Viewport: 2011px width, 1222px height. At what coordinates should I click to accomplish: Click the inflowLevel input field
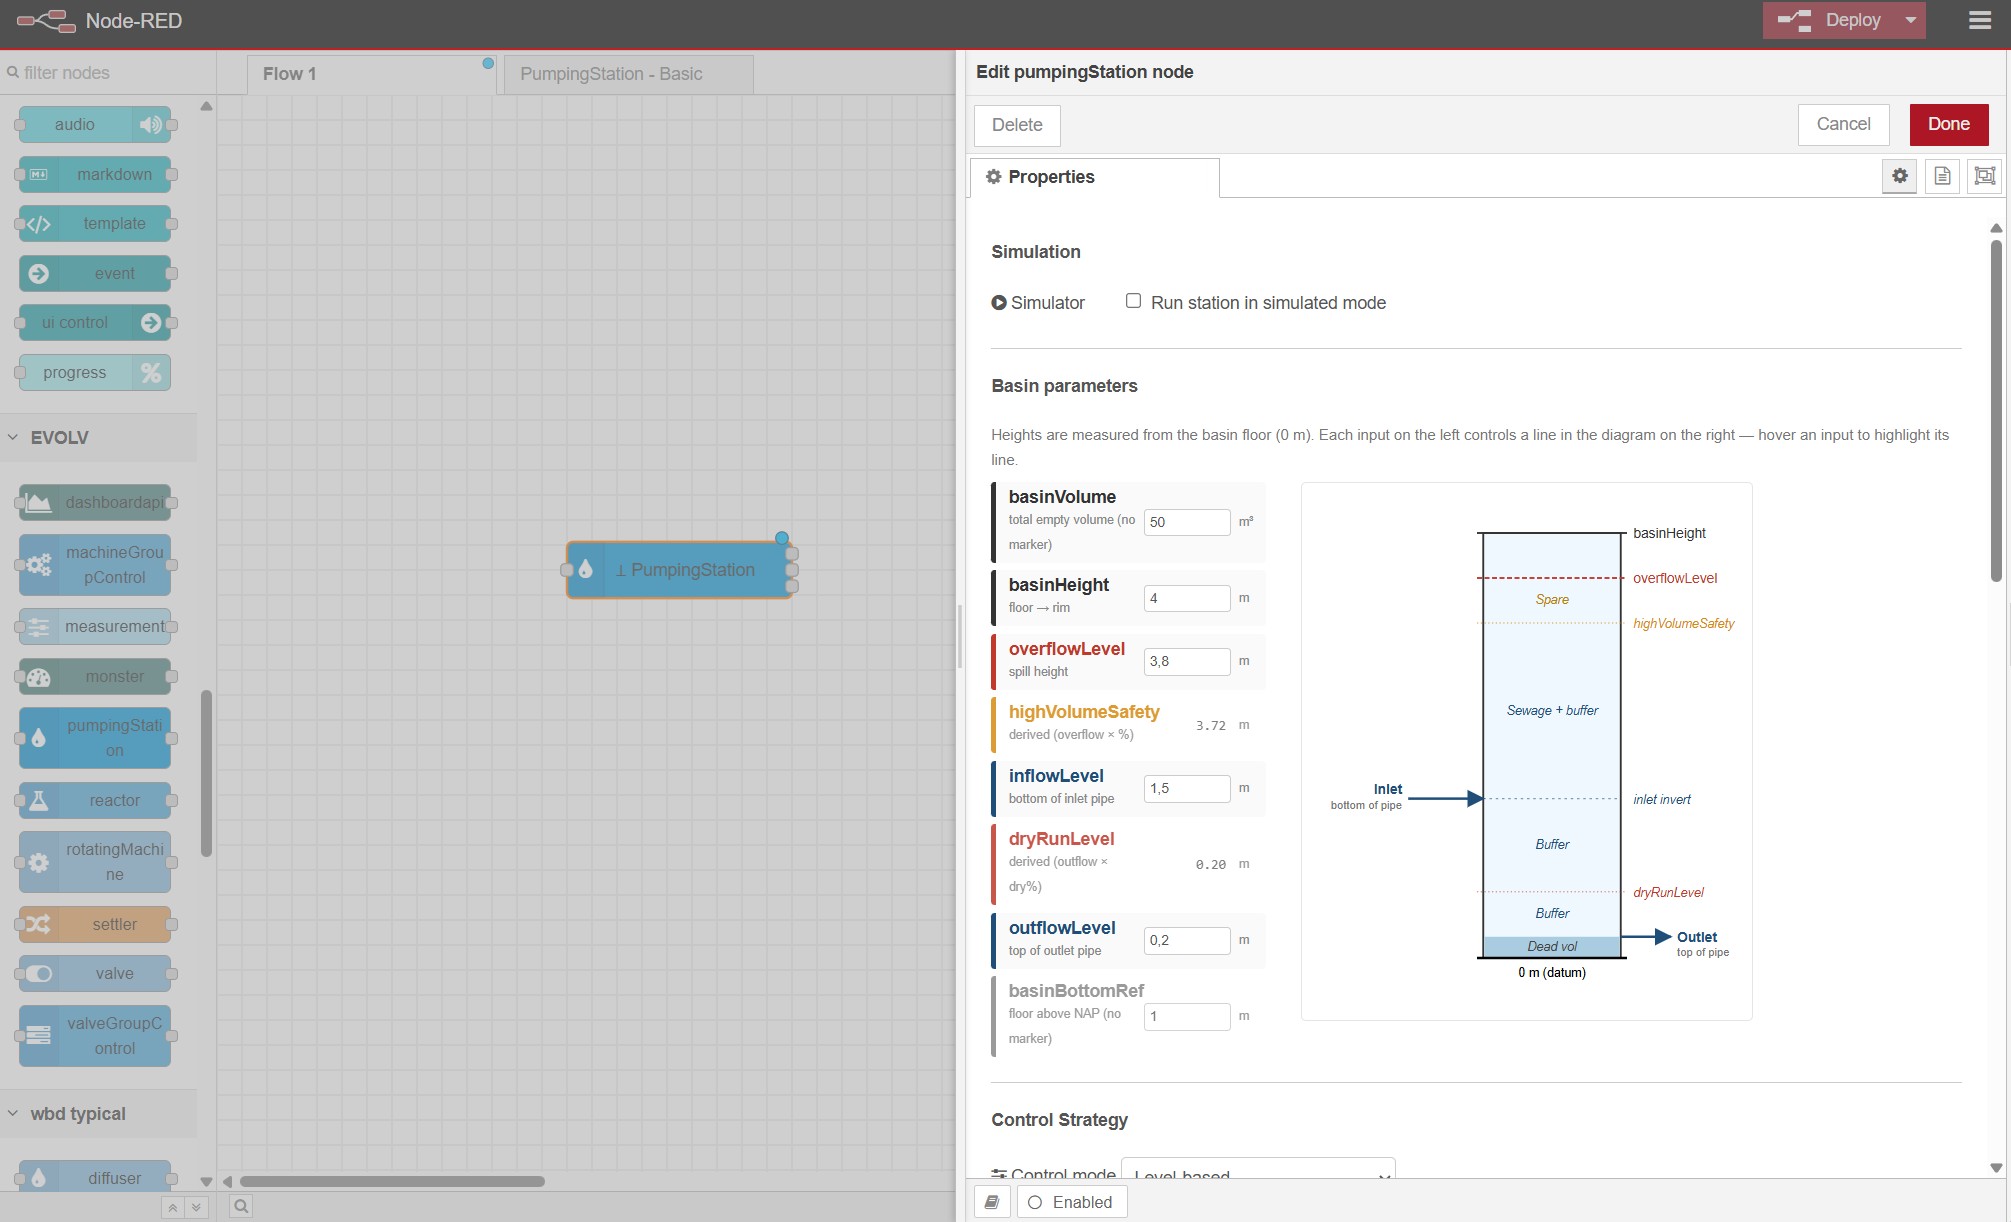coord(1187,788)
